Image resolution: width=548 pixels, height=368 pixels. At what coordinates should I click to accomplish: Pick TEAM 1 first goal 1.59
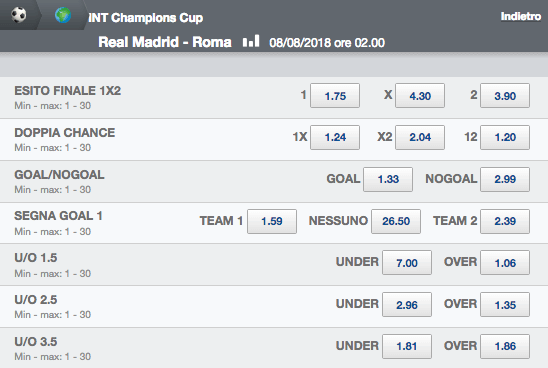(272, 221)
